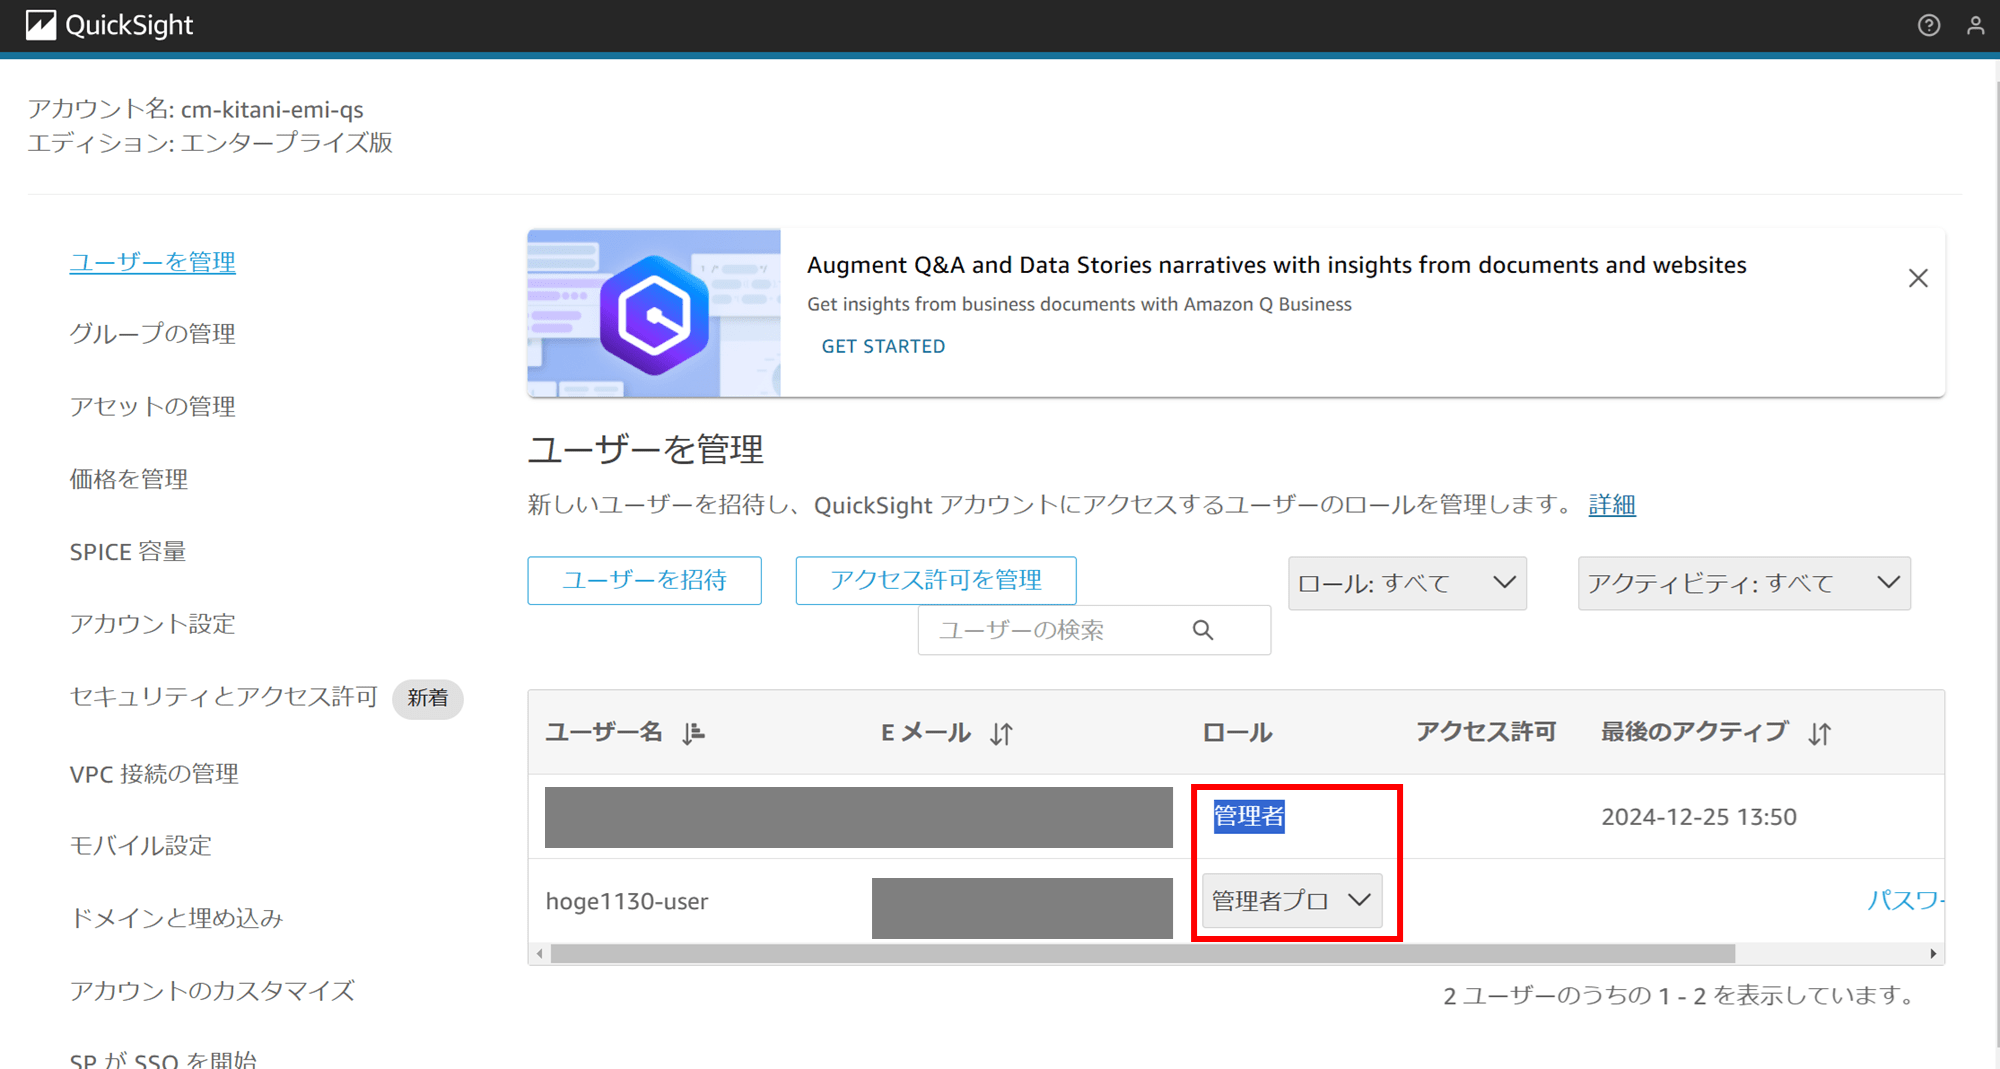Viewport: 2000px width, 1069px height.
Task: Click the QuickSight logo icon
Action: (40, 25)
